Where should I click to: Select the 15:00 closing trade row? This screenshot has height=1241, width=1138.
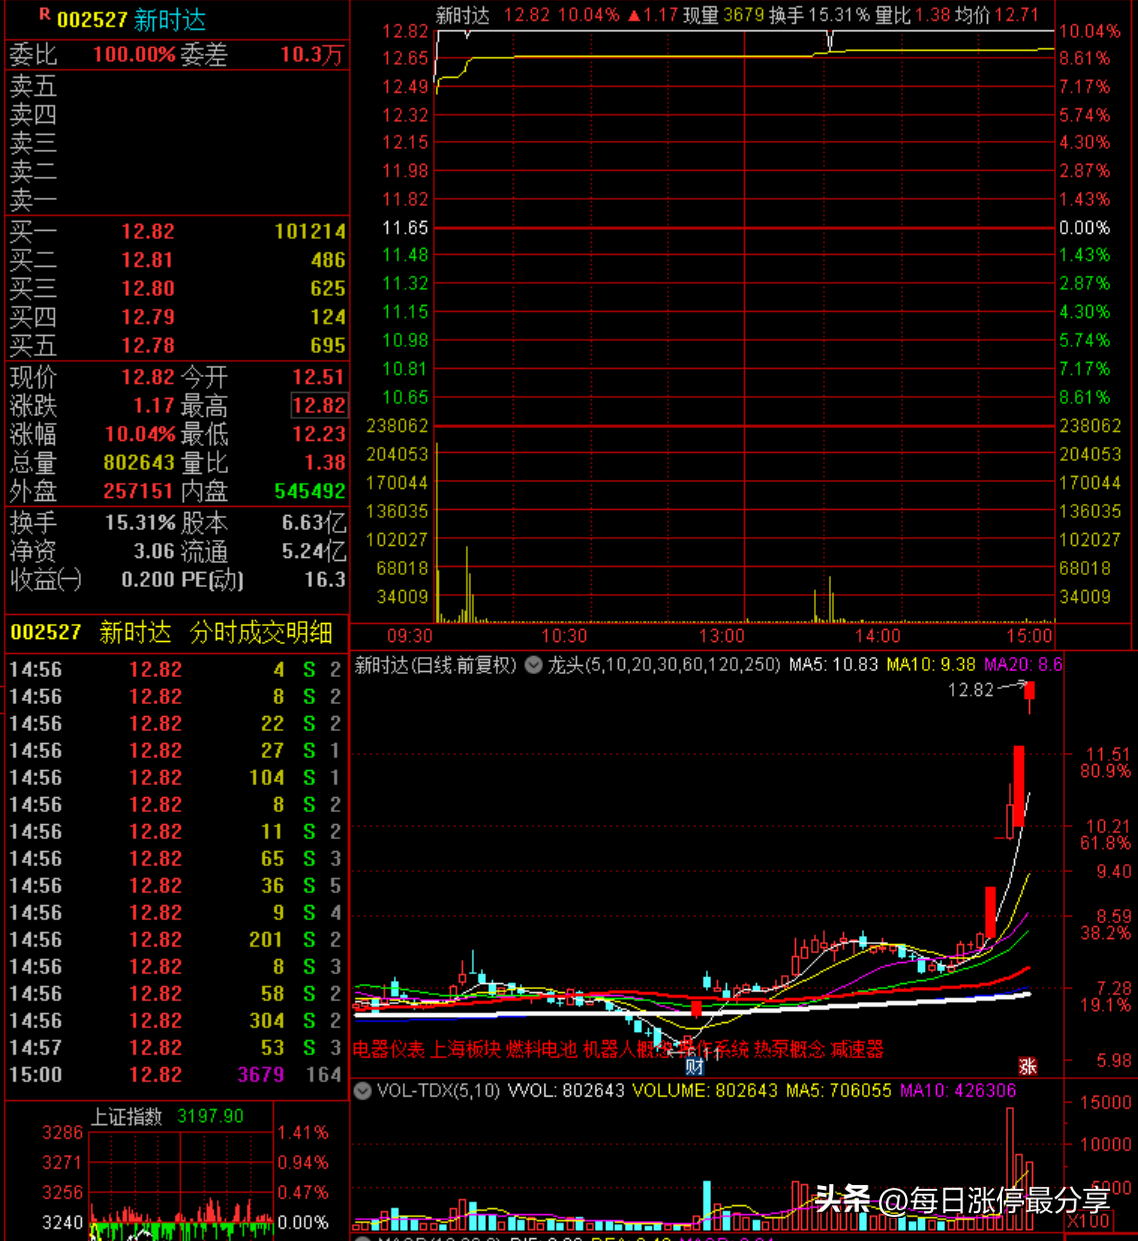(176, 1075)
